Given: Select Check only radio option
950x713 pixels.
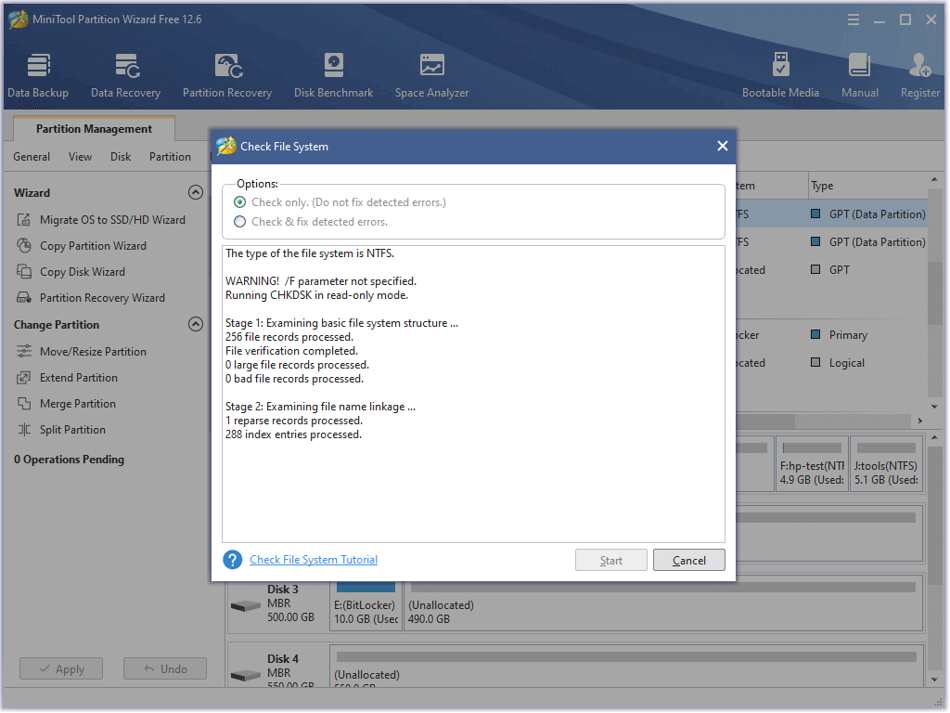Looking at the screenshot, I should 240,202.
